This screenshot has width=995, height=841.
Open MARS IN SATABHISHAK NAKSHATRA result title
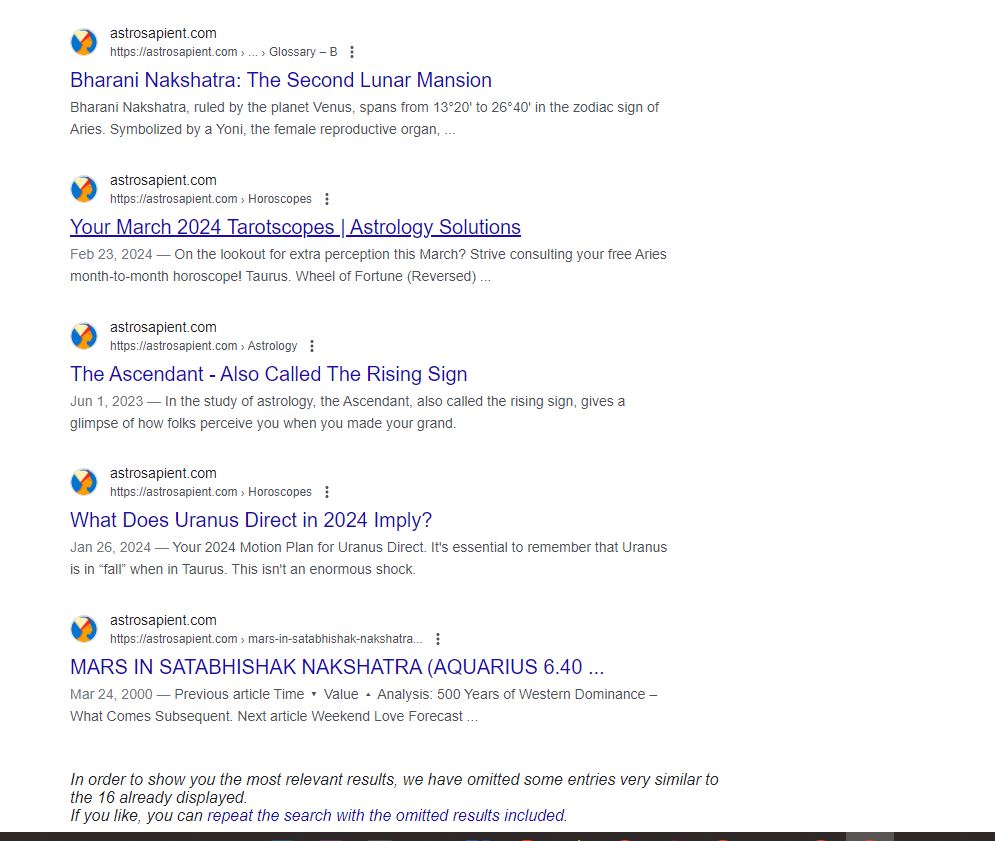click(x=337, y=667)
